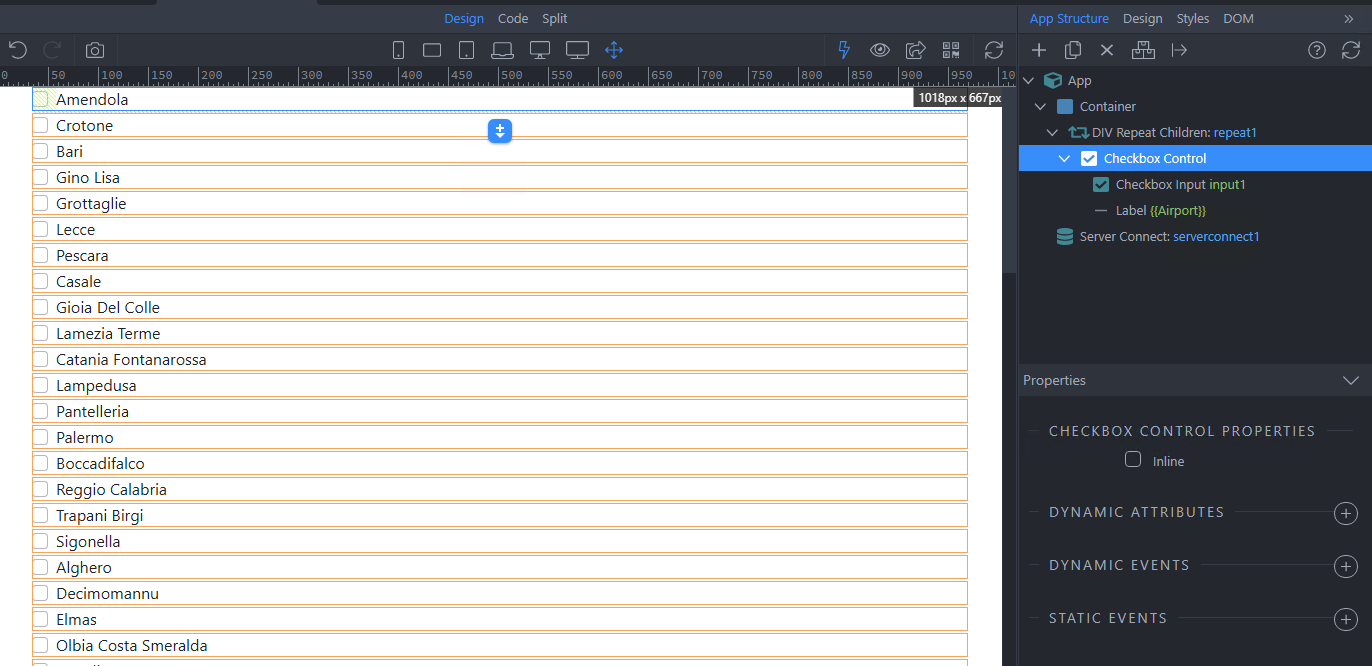The height and width of the screenshot is (666, 1372).
Task: Switch to Code view tab
Action: (513, 19)
